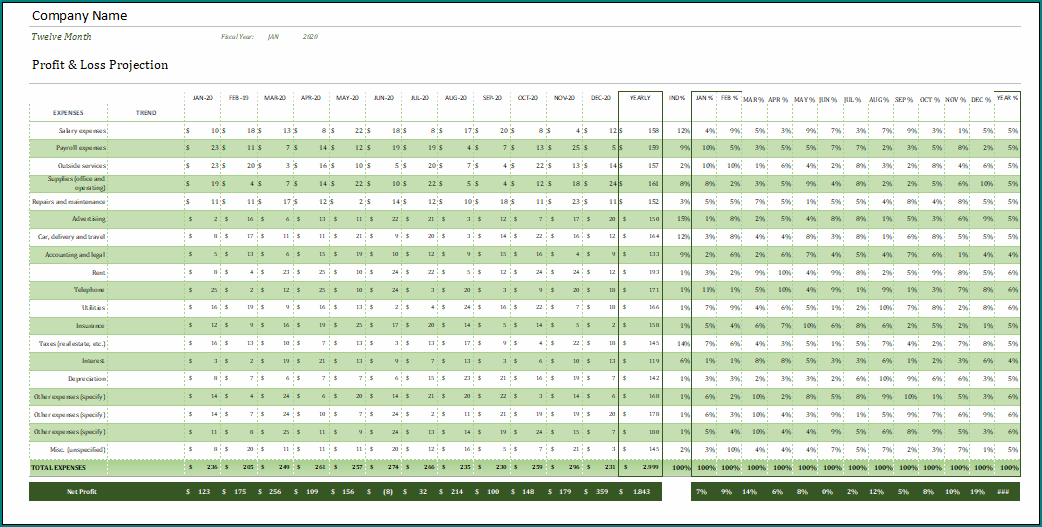Click the EXPENSES column header
Image resolution: width=1042 pixels, height=527 pixels.
point(68,113)
